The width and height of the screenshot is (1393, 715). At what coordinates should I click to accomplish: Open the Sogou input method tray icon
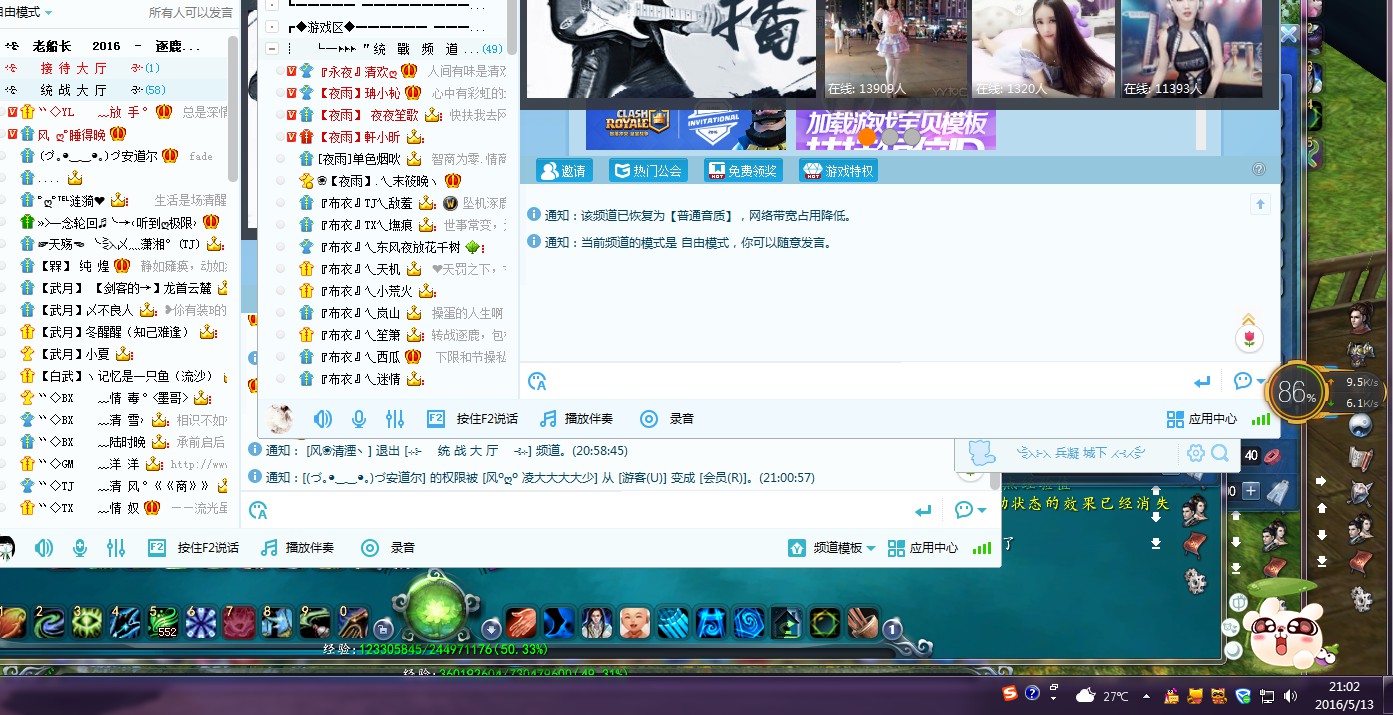coord(1011,694)
